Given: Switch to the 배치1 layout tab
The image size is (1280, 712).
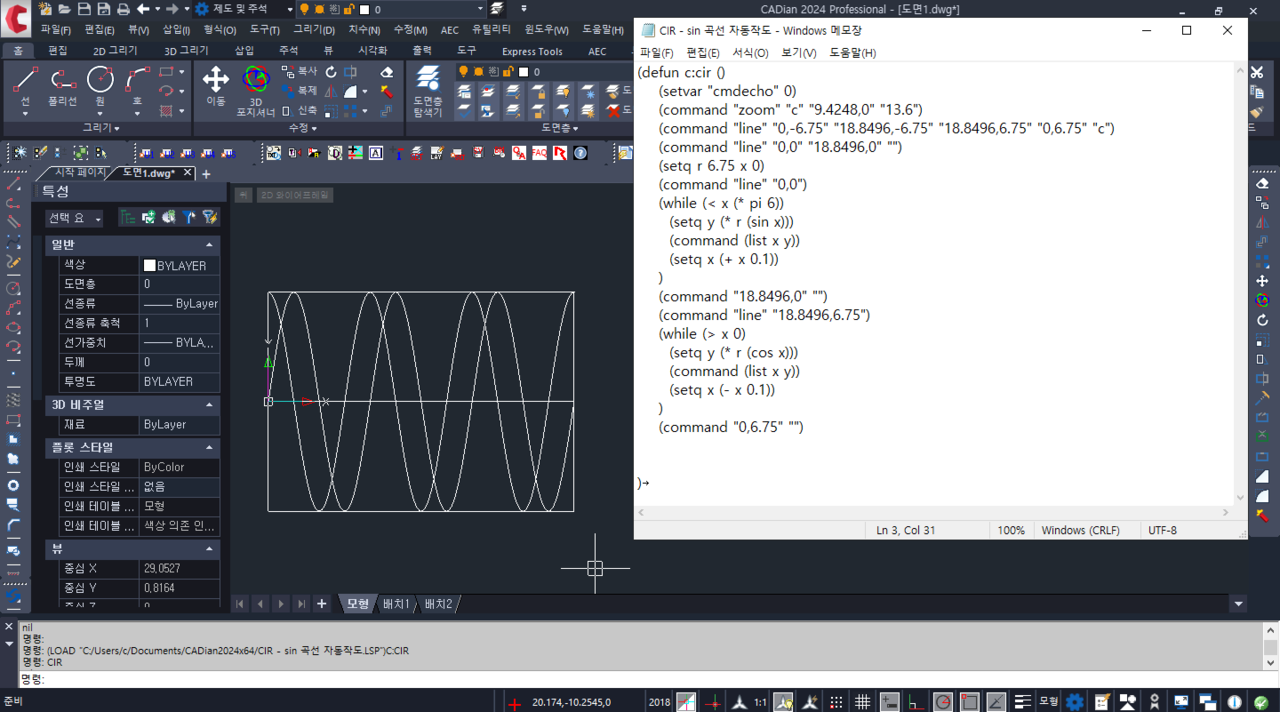Looking at the screenshot, I should coord(395,604).
